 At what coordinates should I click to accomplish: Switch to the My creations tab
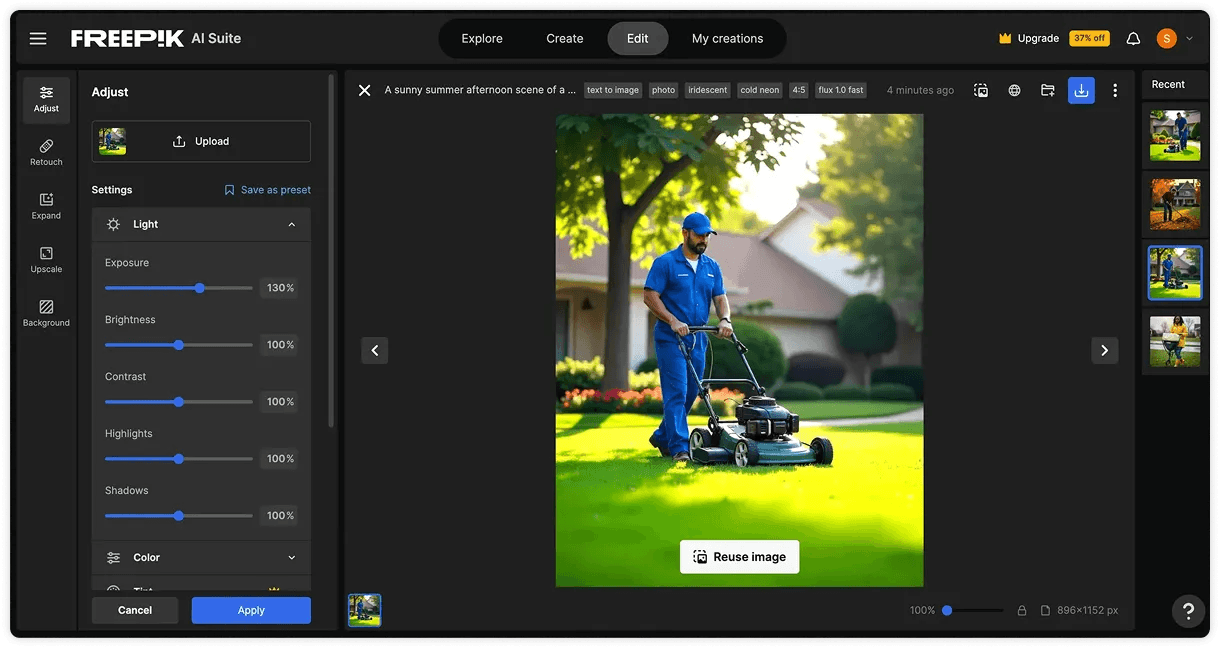coord(728,39)
